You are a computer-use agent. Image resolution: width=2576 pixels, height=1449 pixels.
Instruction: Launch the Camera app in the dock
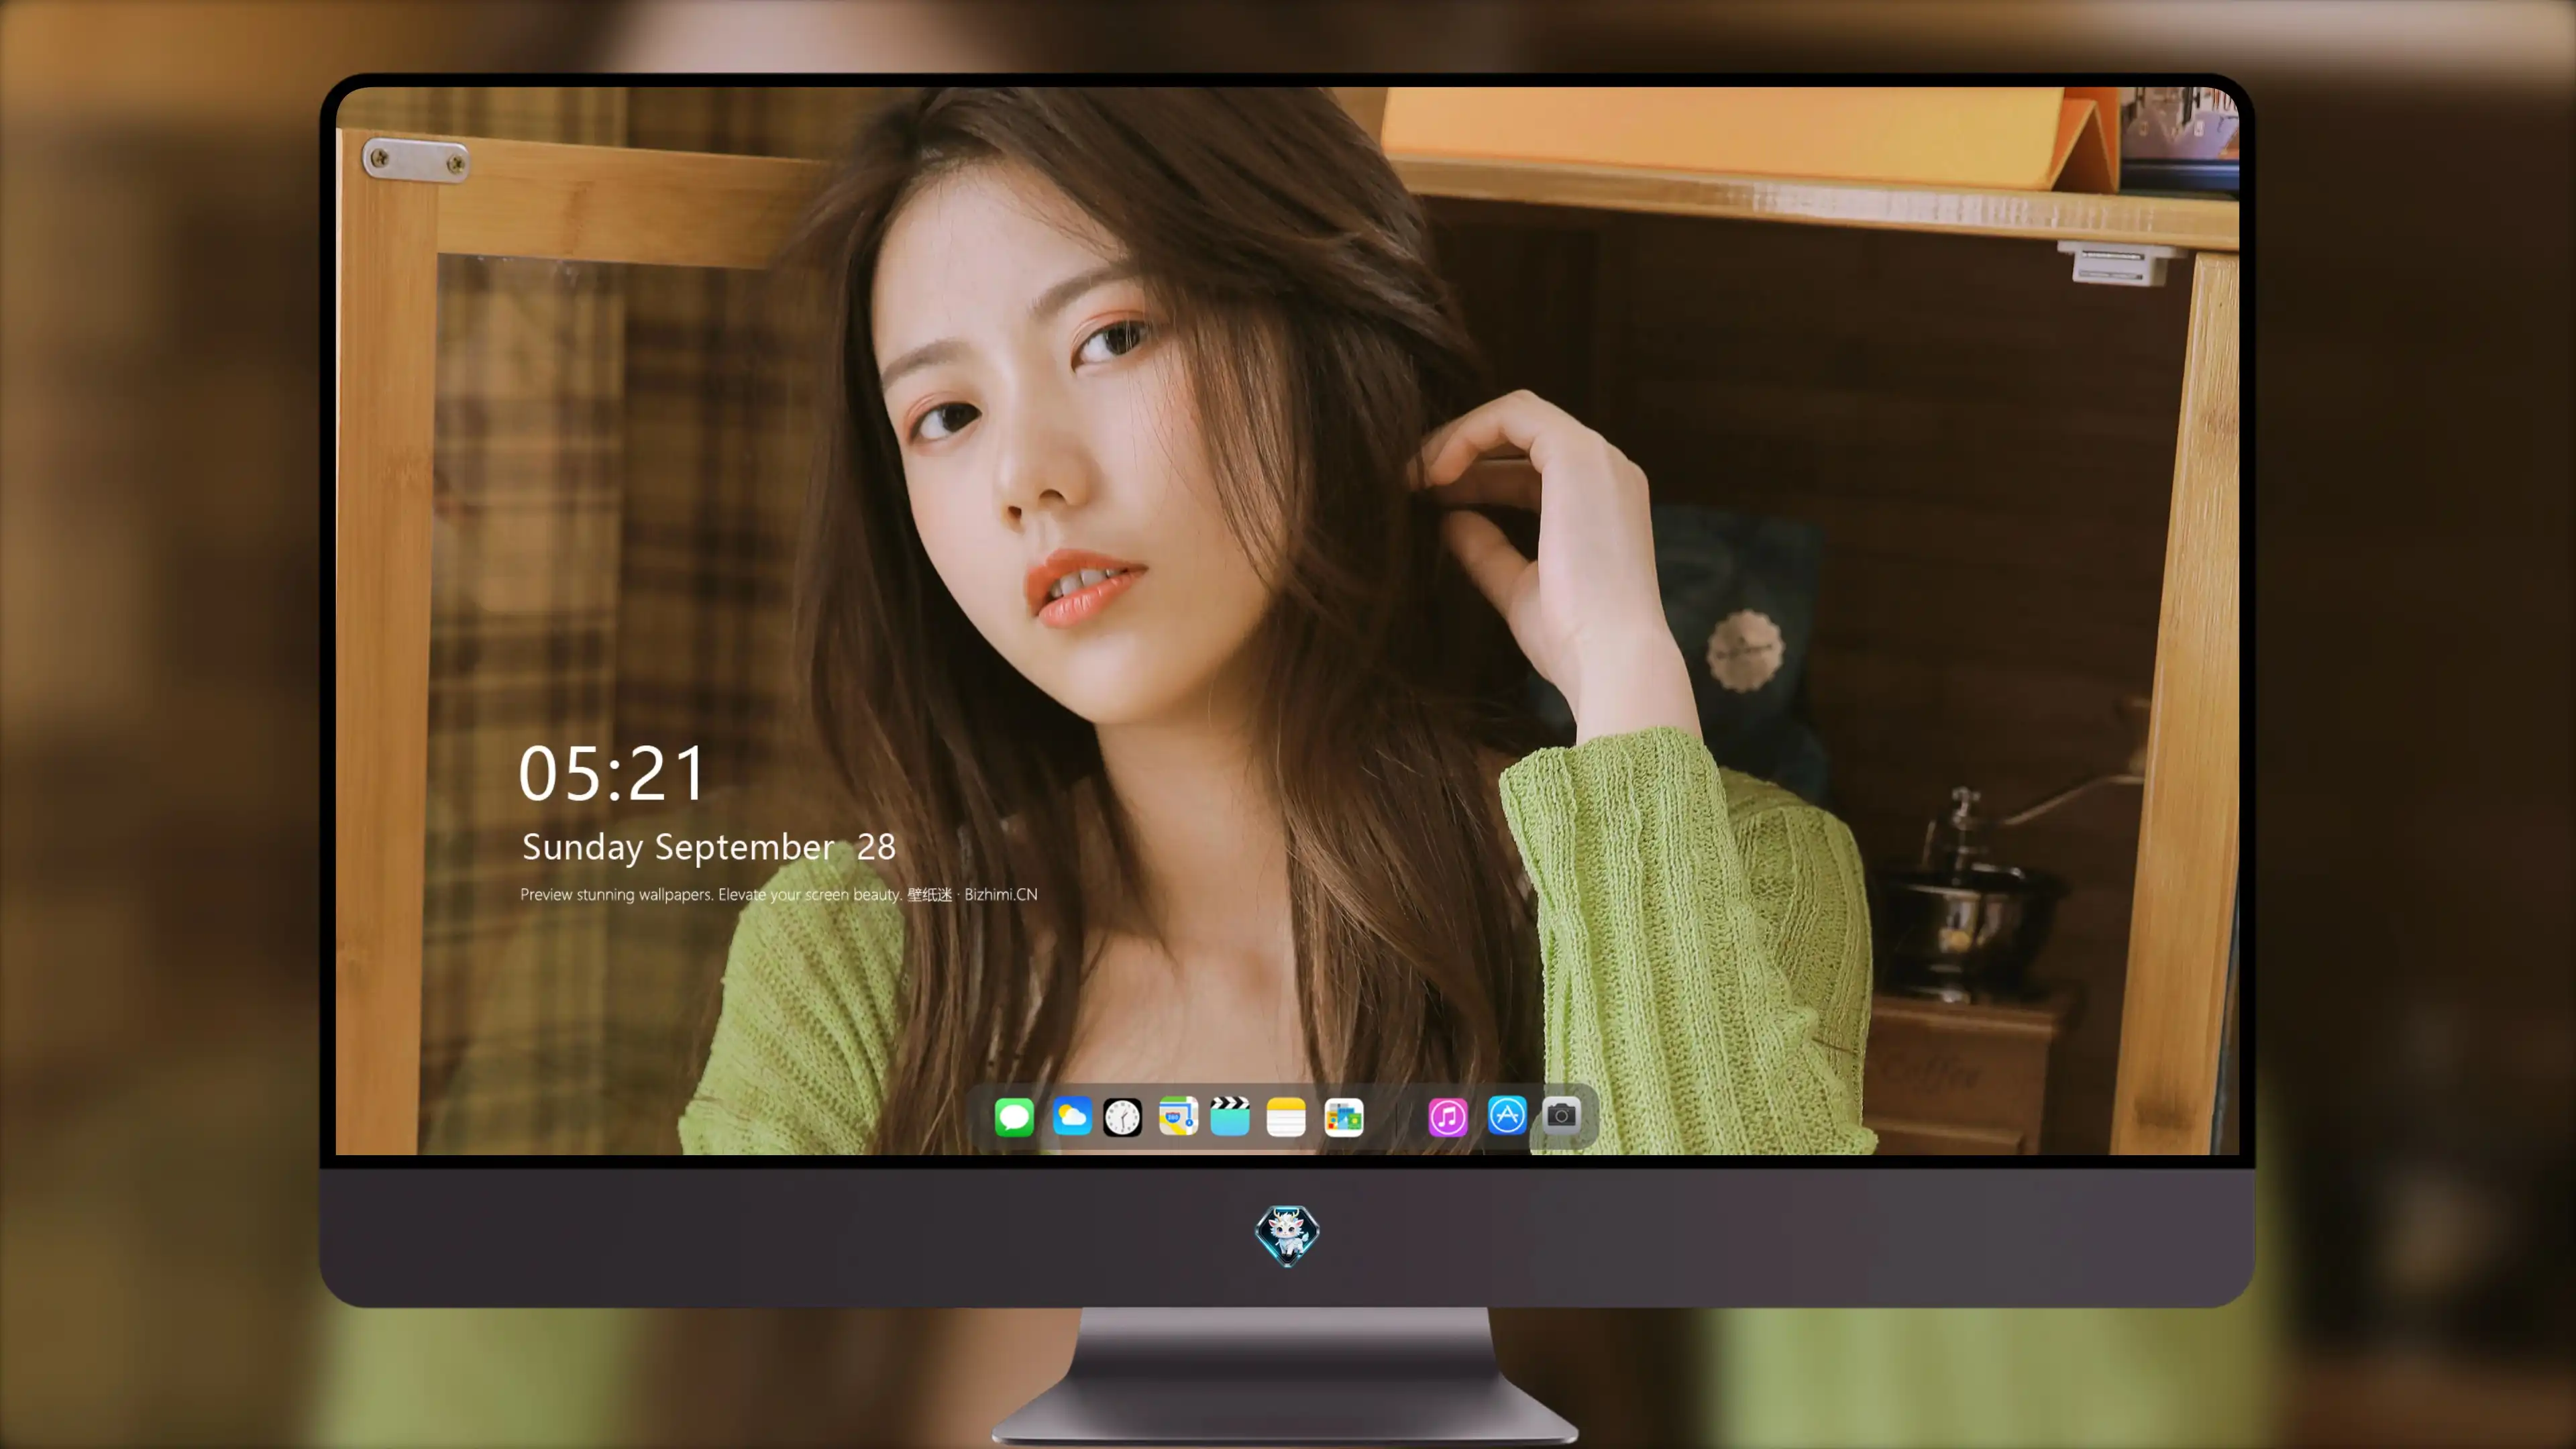pos(1562,1115)
